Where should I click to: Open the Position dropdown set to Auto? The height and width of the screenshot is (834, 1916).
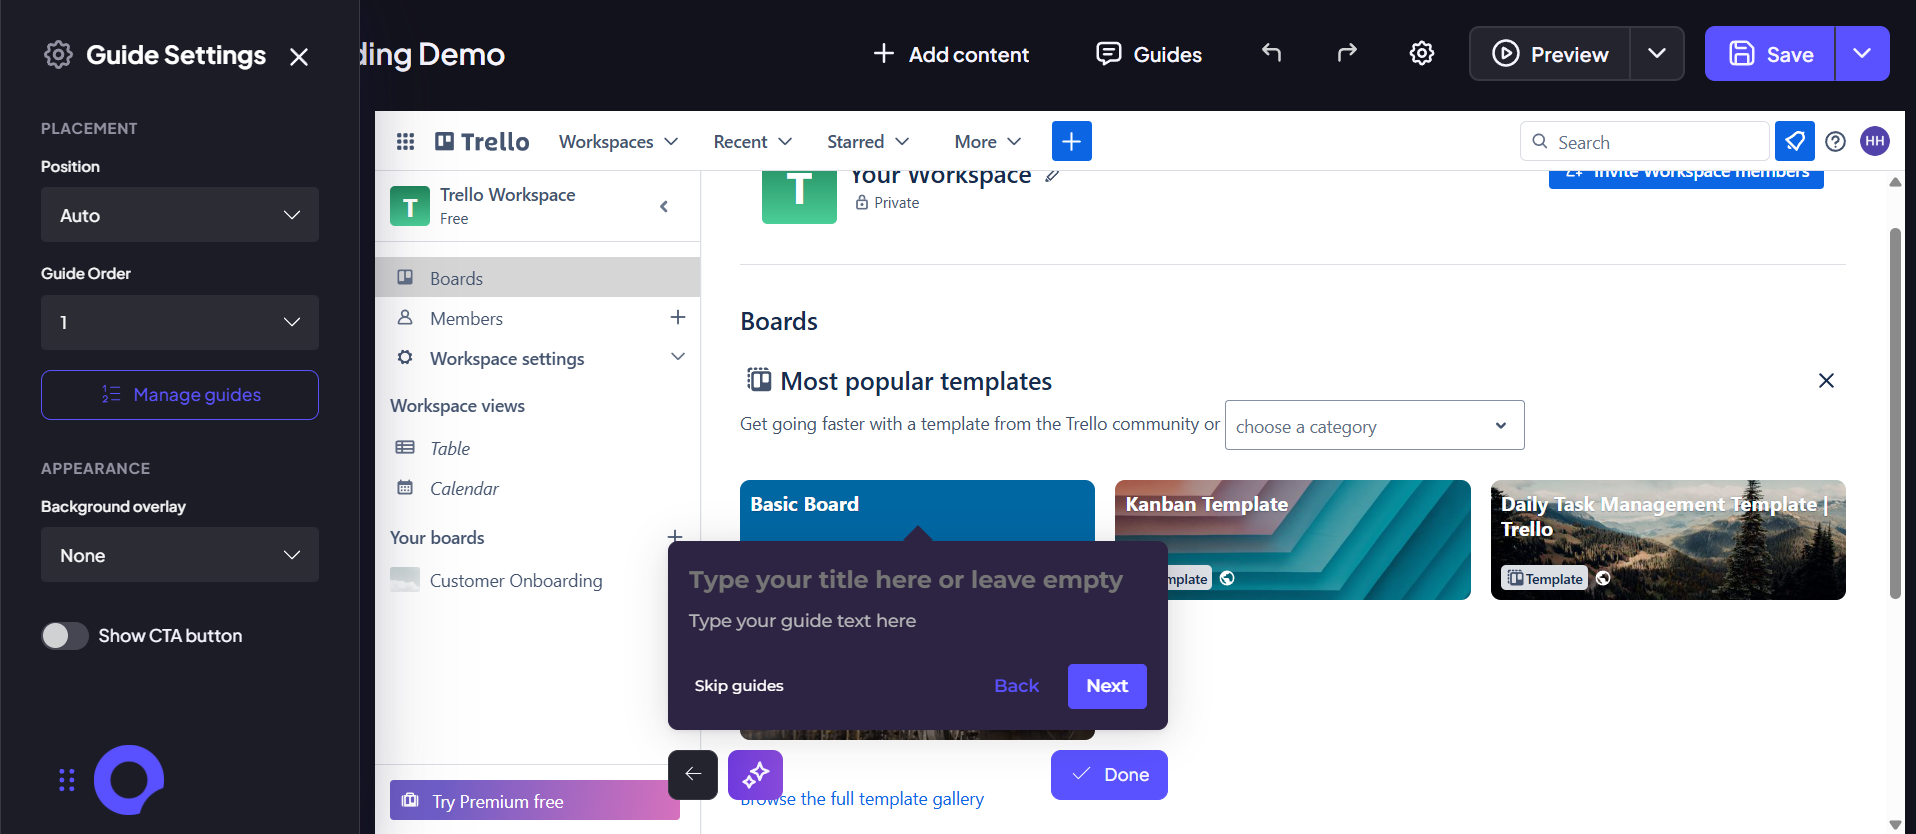click(180, 215)
